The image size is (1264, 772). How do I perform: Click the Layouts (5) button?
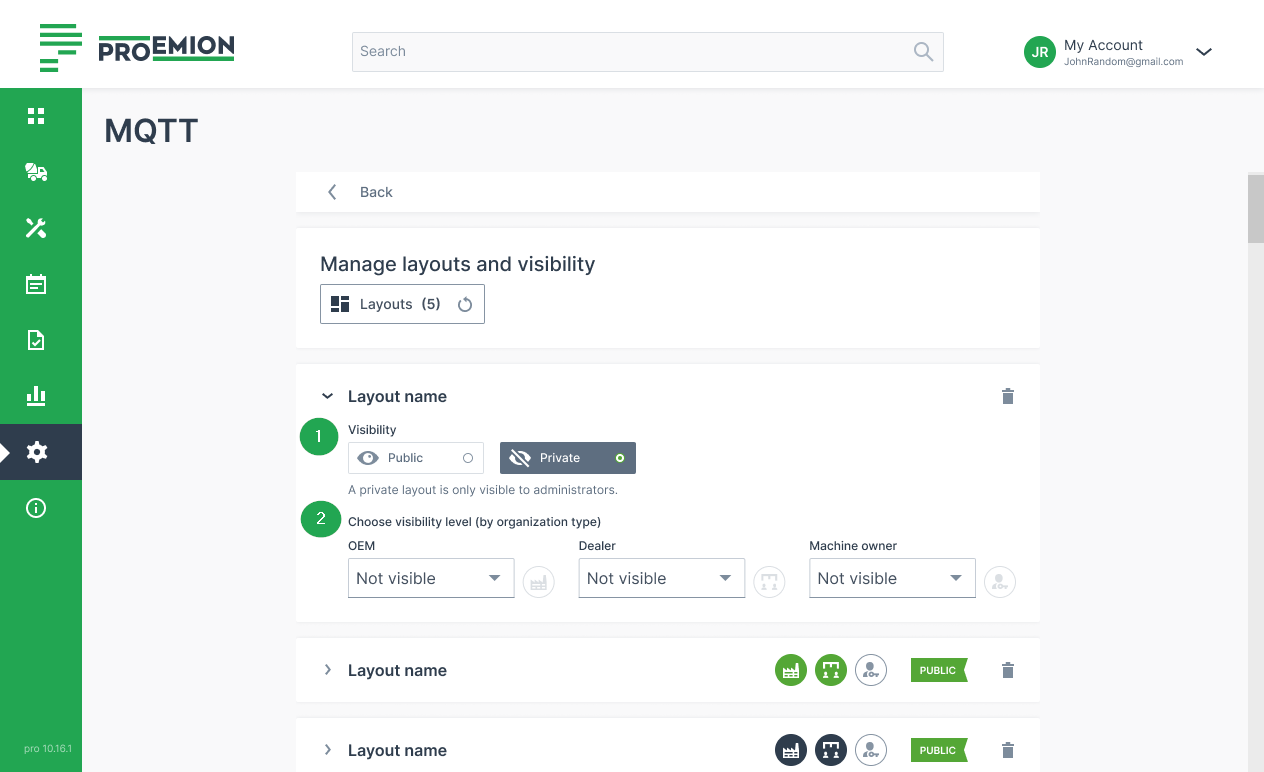point(402,304)
